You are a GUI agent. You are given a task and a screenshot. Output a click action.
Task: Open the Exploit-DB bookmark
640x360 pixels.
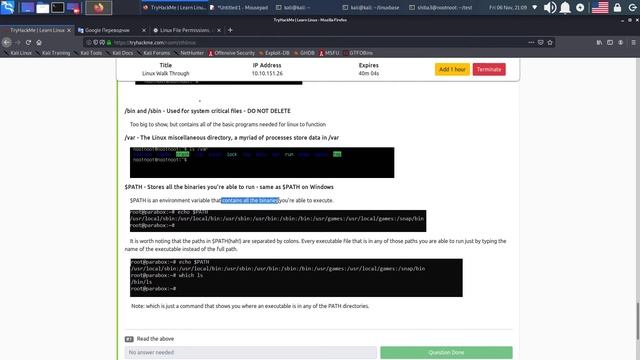click(274, 53)
